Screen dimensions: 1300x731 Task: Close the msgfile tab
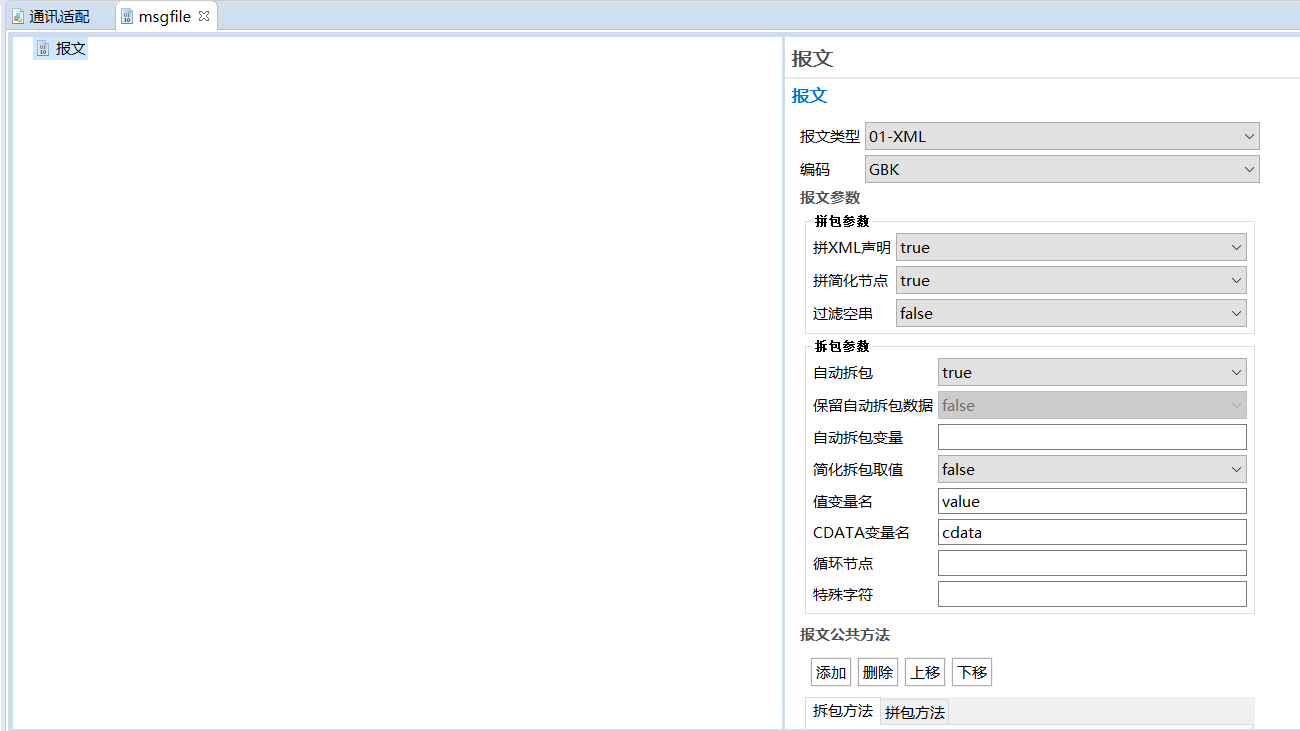tap(204, 16)
